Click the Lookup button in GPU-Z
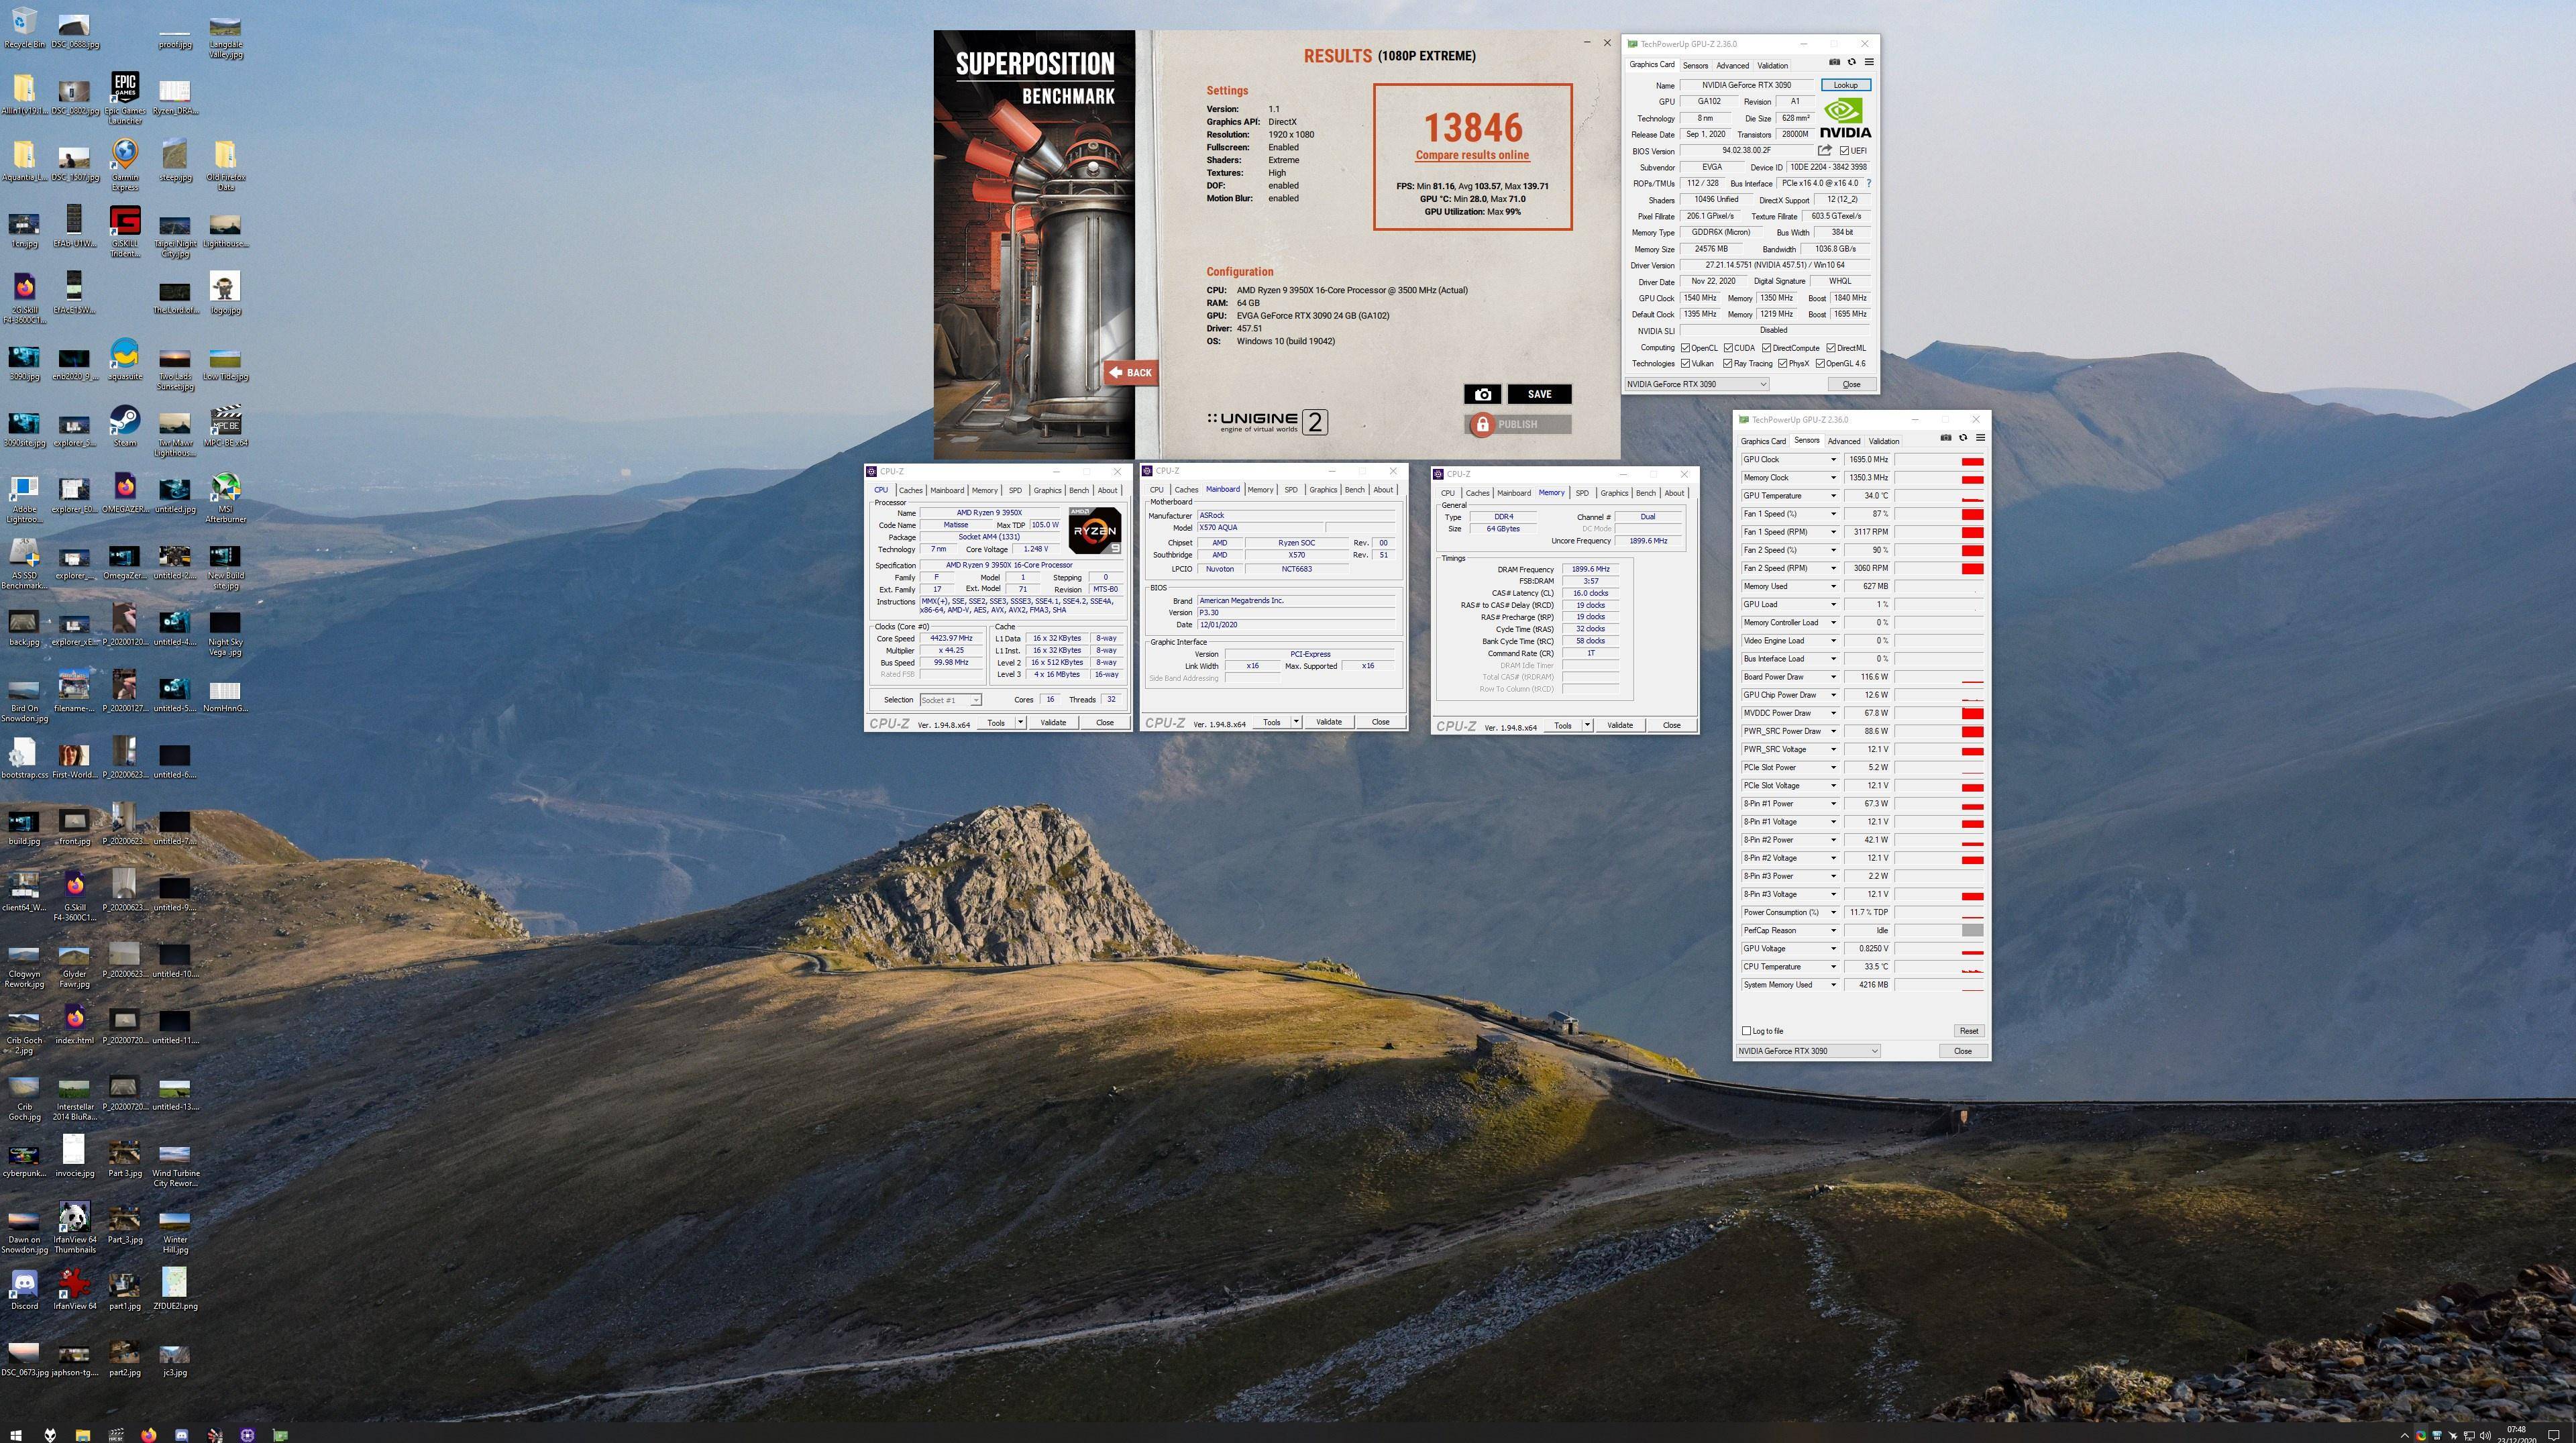This screenshot has height=1443, width=2576. pos(1845,85)
